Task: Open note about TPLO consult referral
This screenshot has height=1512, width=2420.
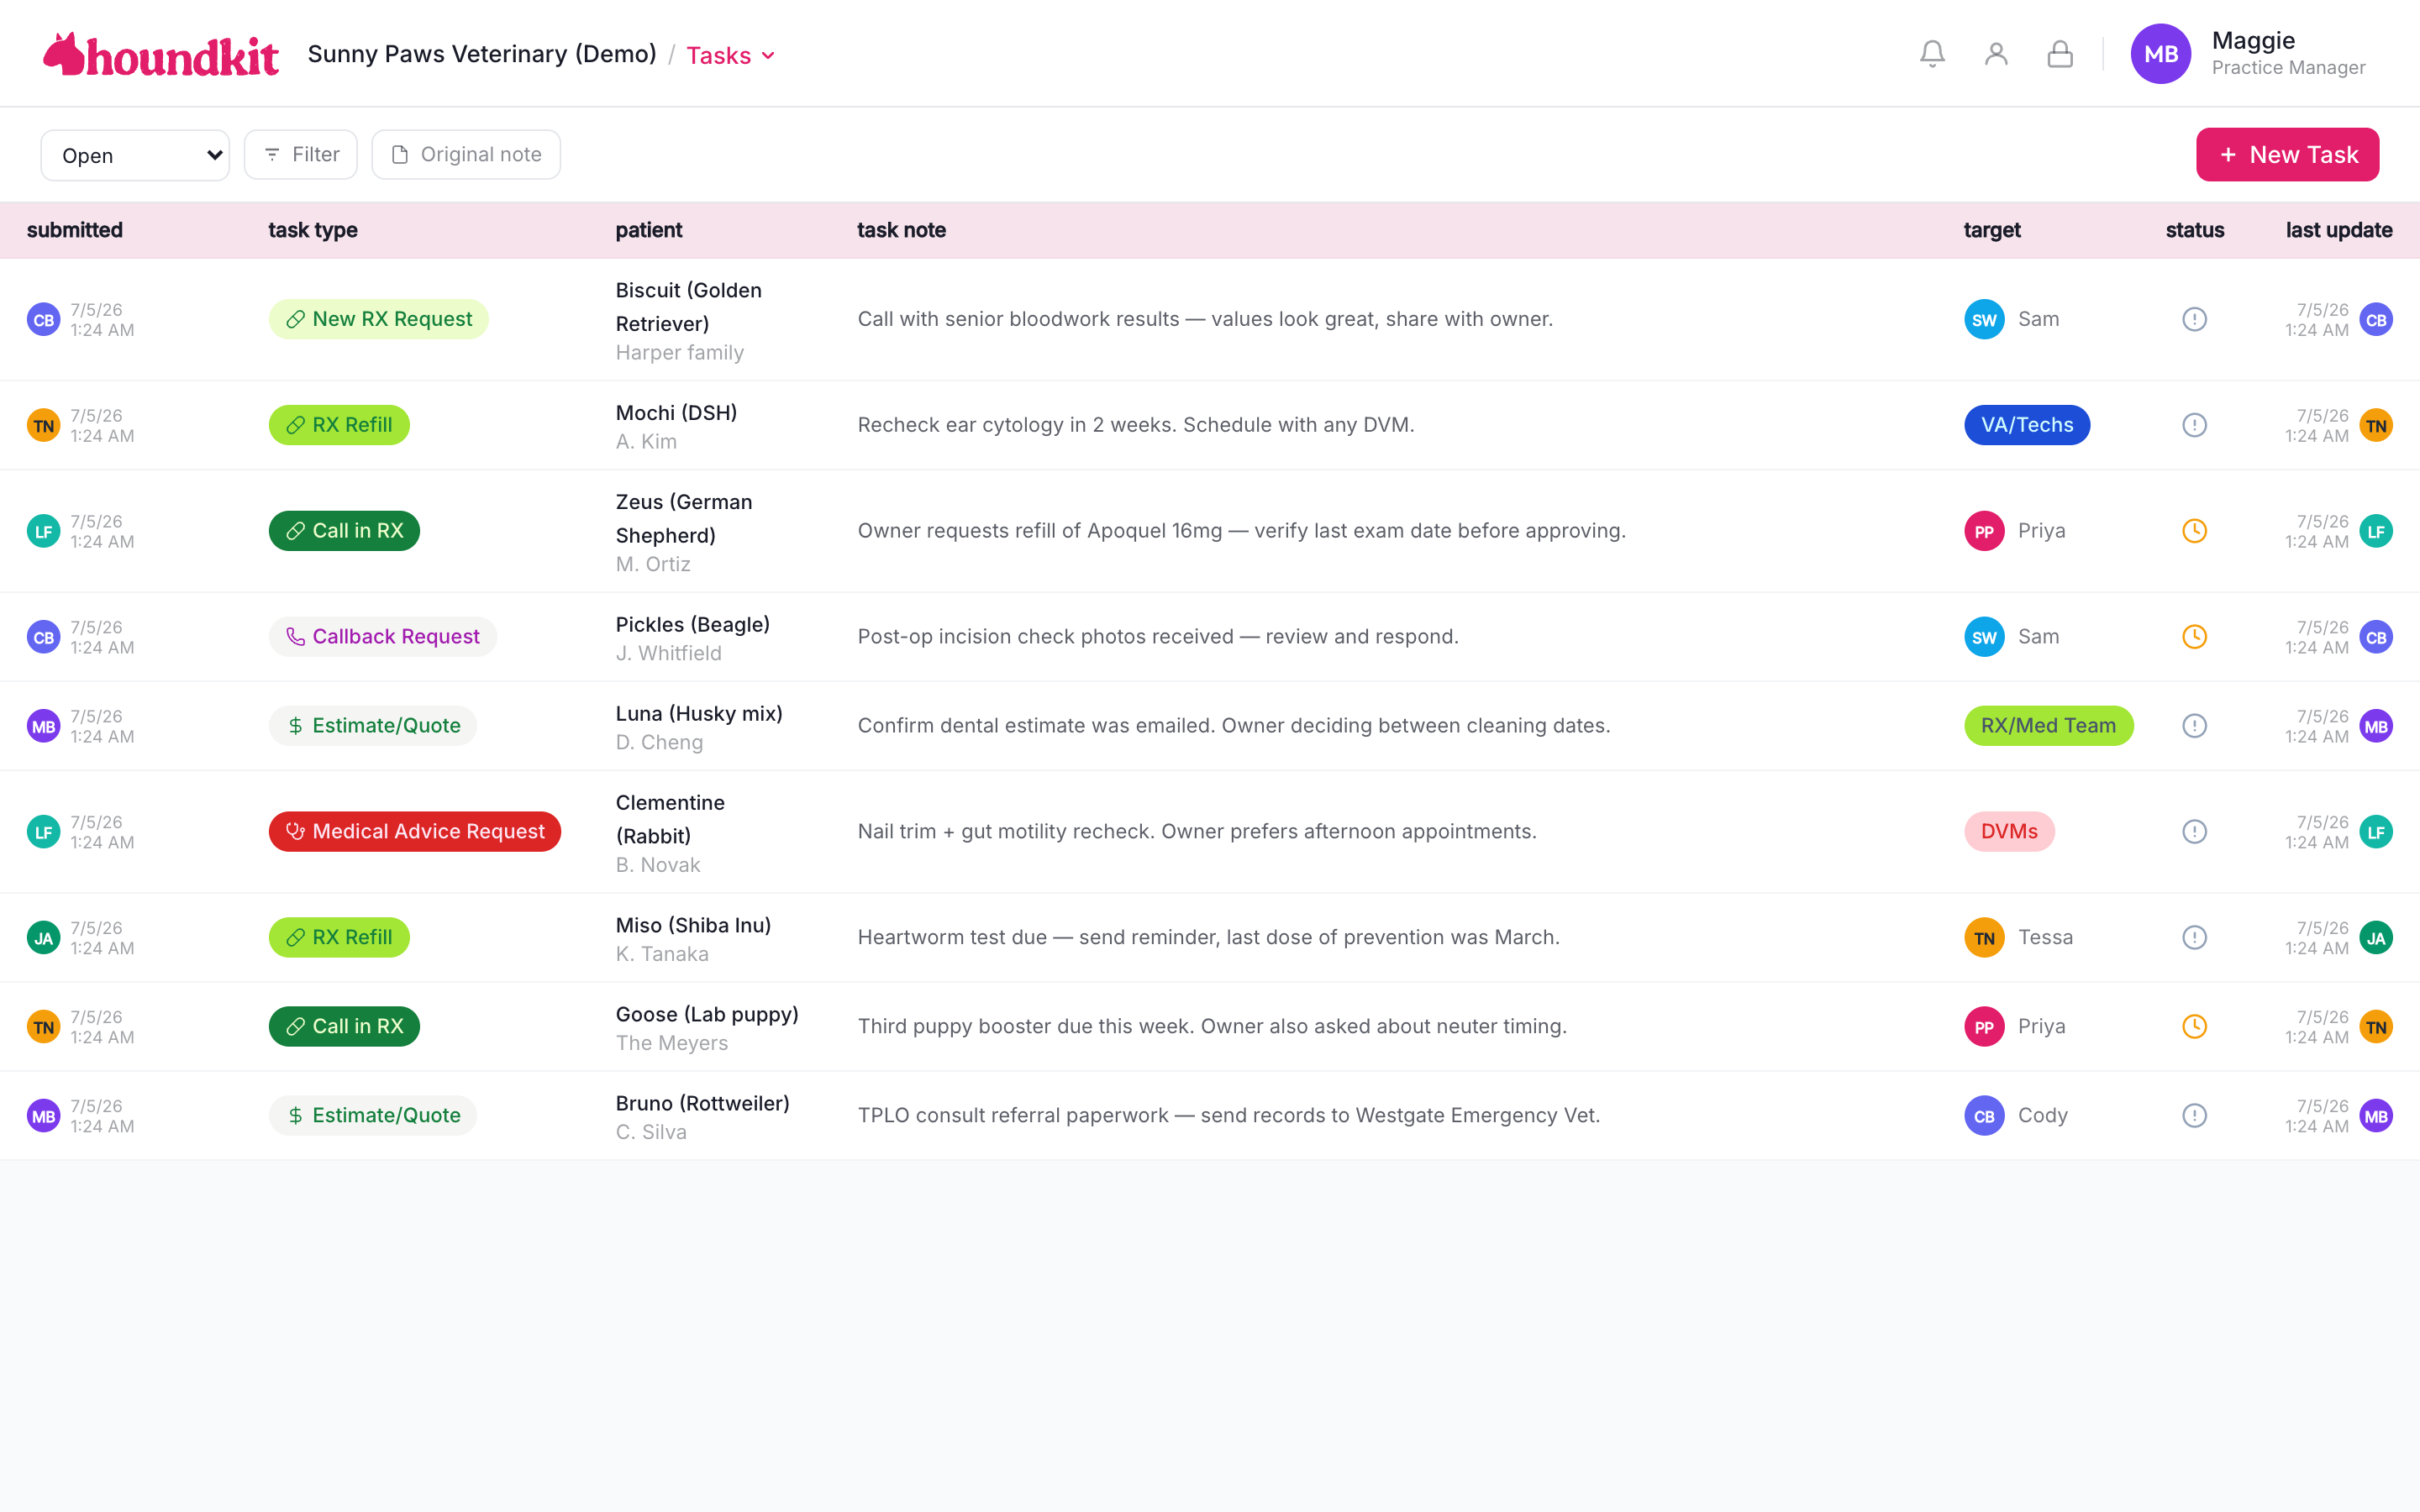Action: (1228, 1116)
